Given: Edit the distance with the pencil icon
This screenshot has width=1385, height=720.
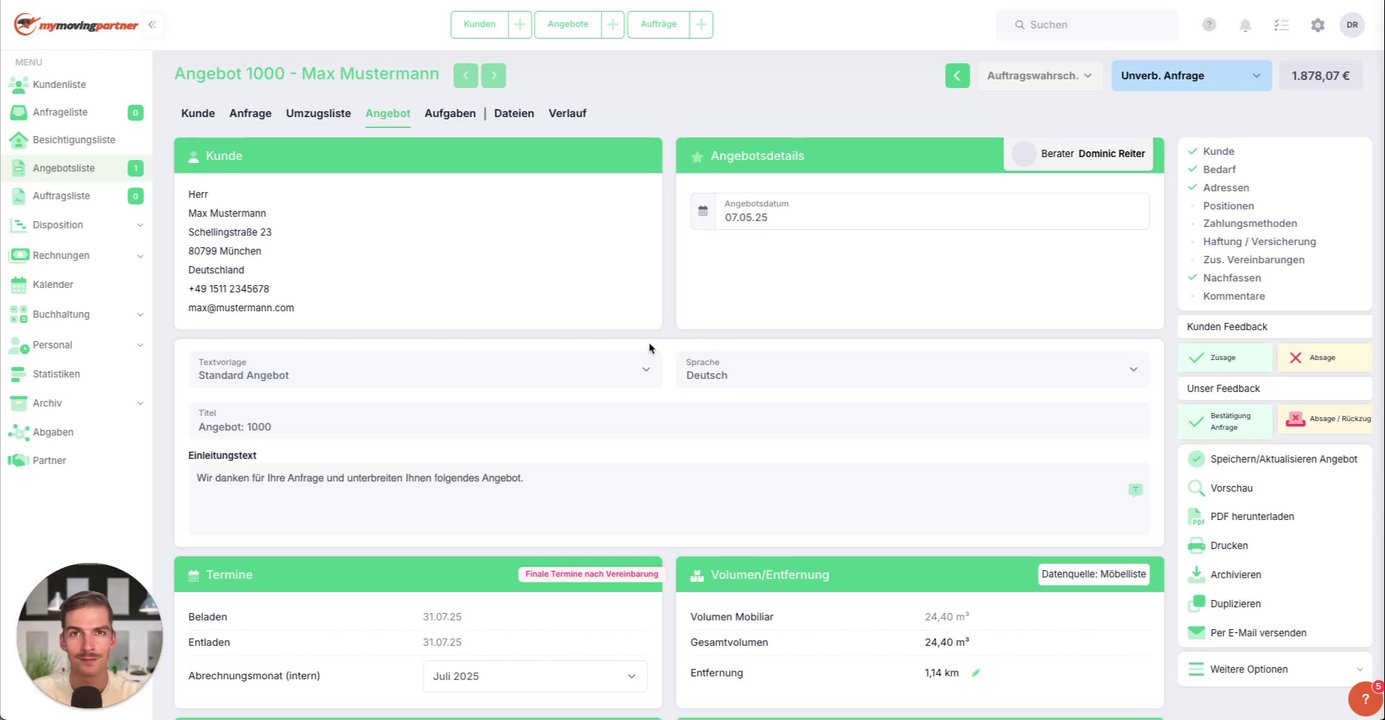Looking at the screenshot, I should (x=976, y=673).
